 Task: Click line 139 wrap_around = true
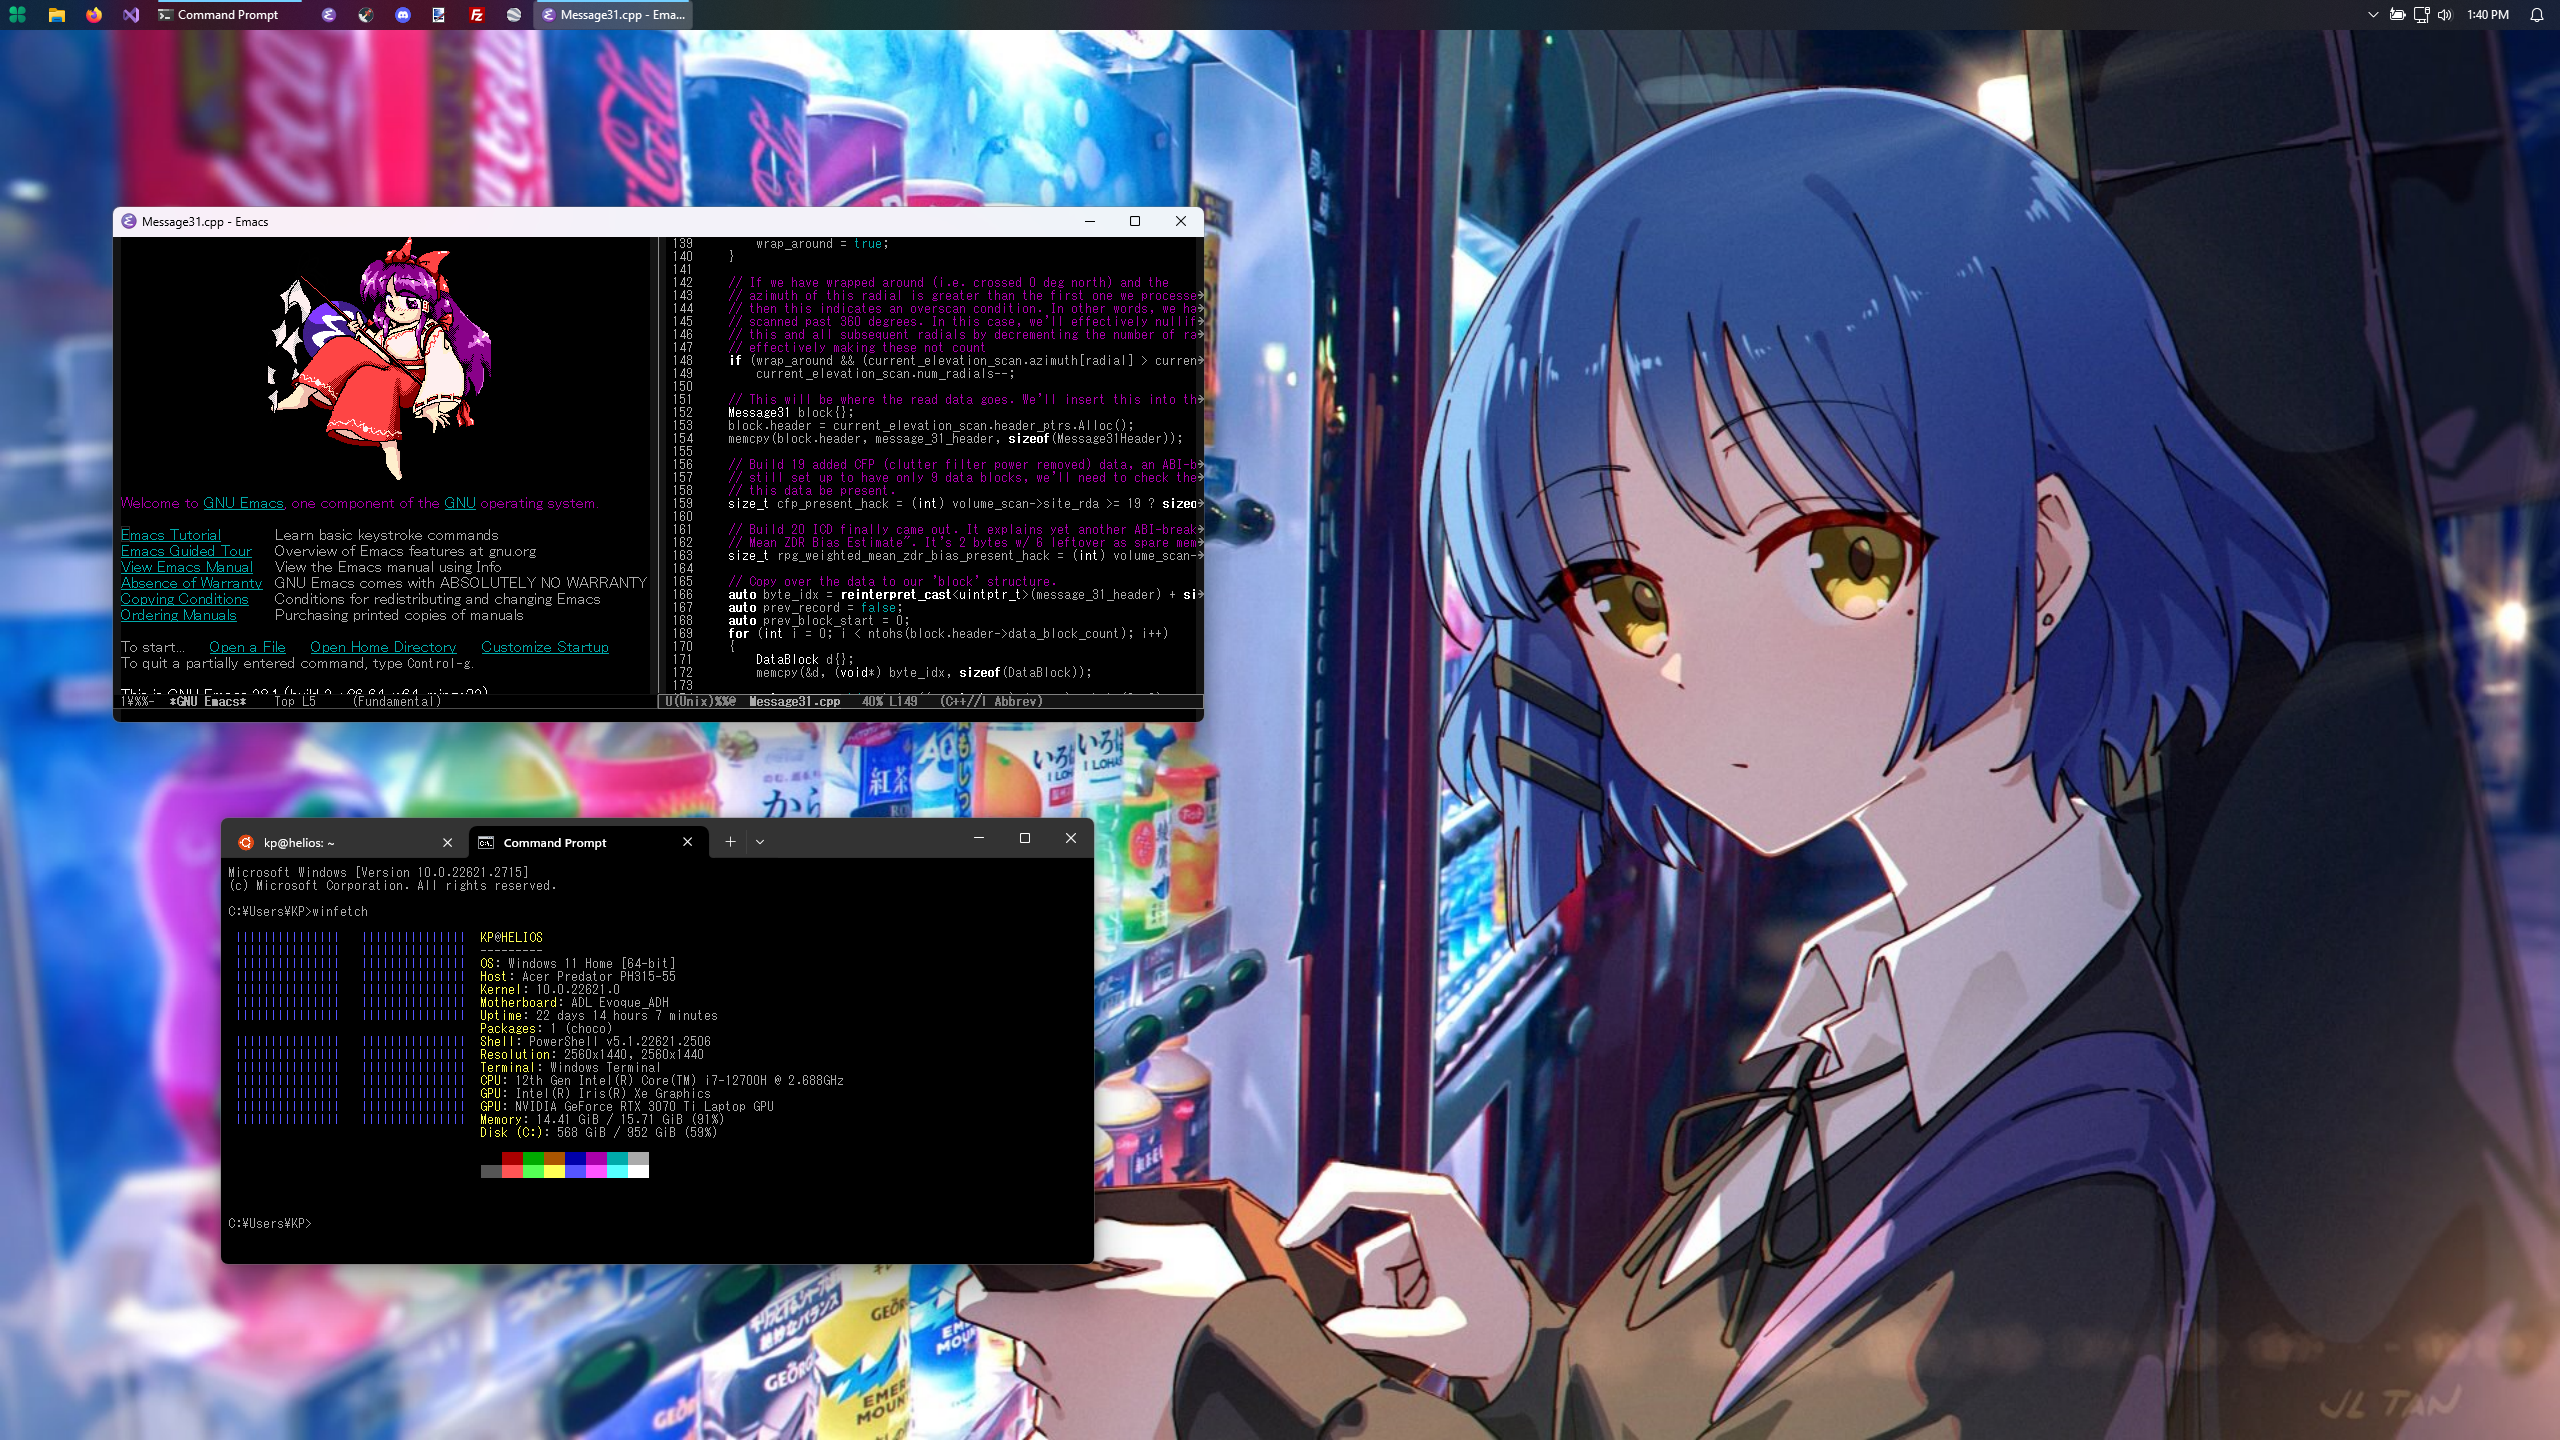pyautogui.click(x=822, y=244)
